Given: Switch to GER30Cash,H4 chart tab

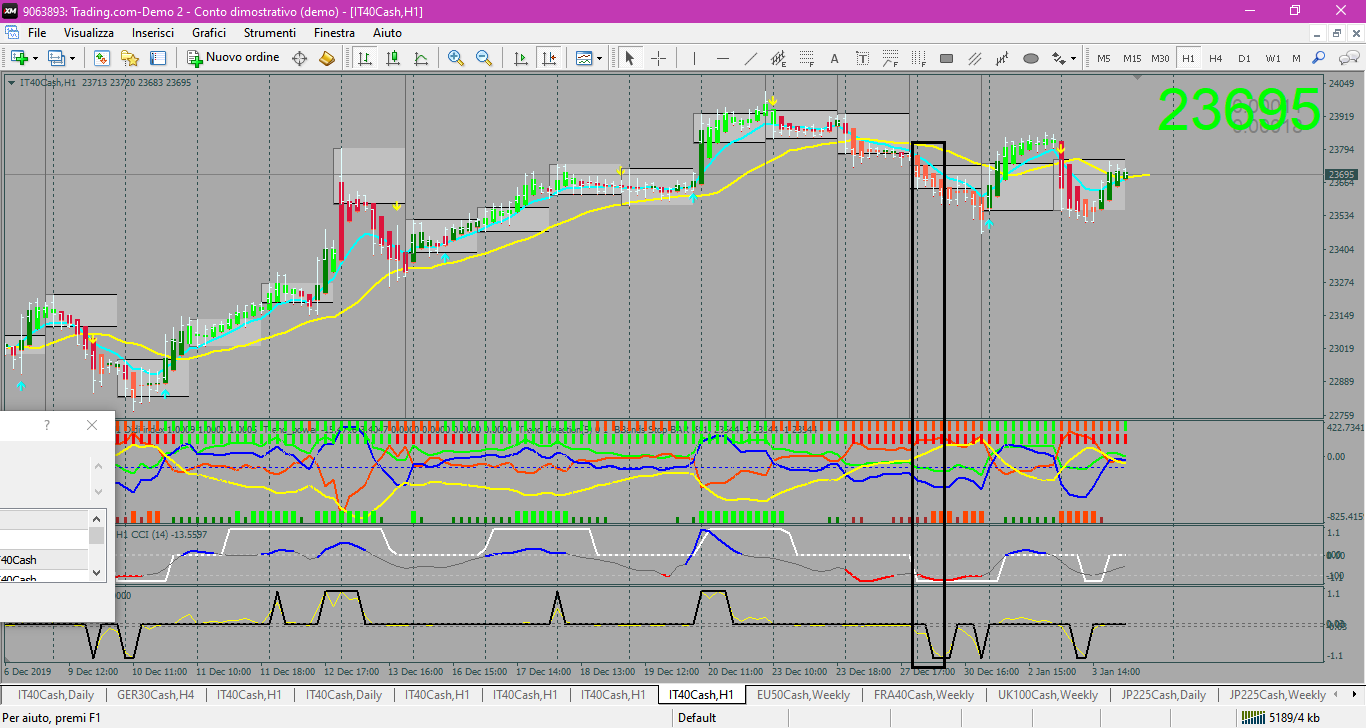Looking at the screenshot, I should point(155,694).
